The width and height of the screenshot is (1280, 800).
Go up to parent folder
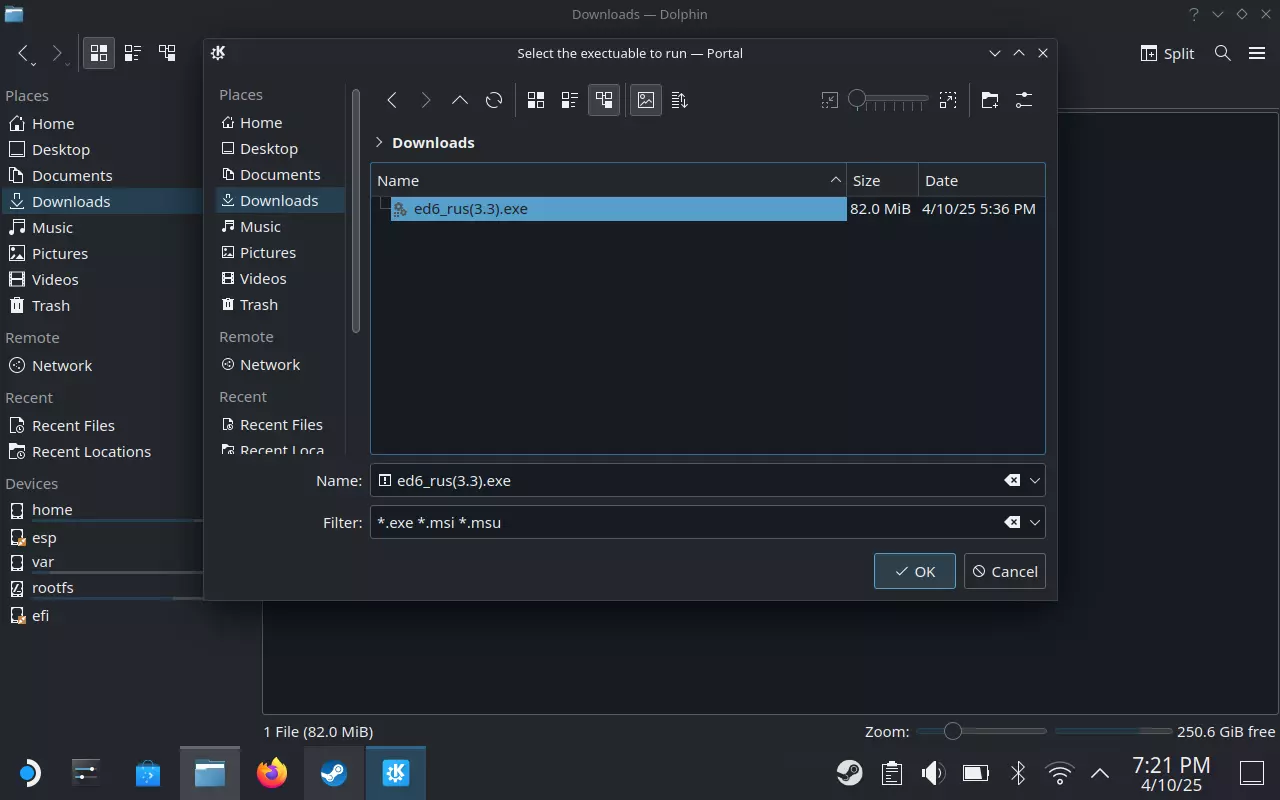459,100
